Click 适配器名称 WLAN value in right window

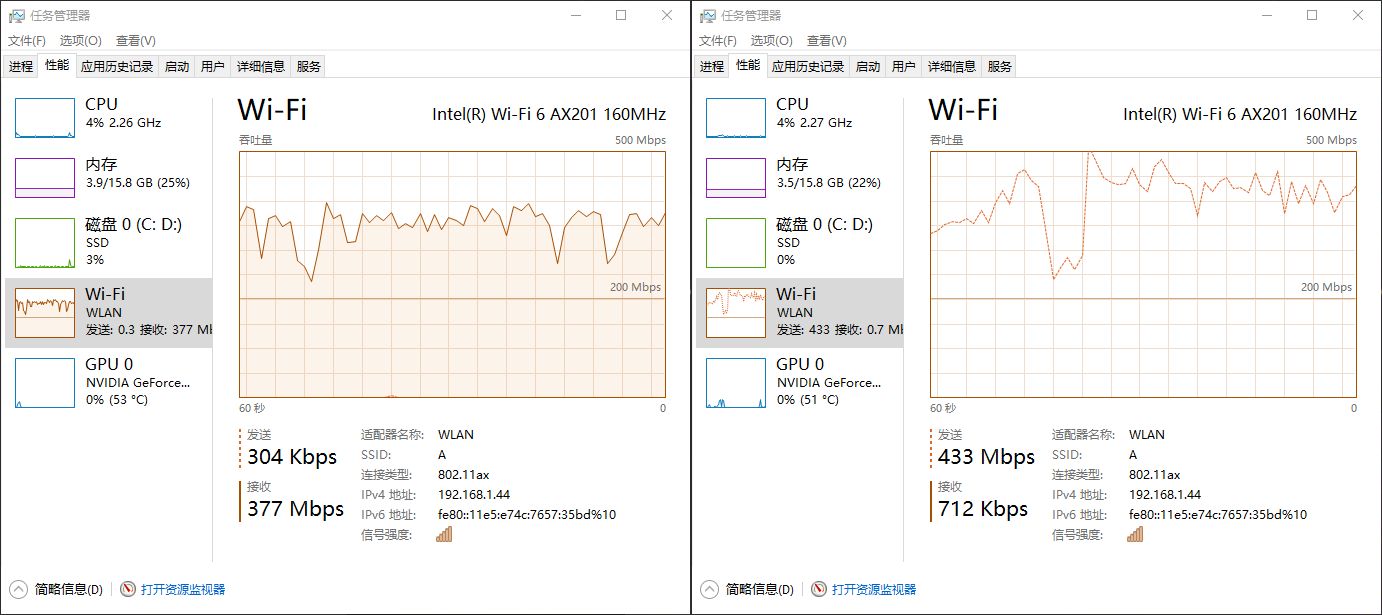(x=1147, y=435)
